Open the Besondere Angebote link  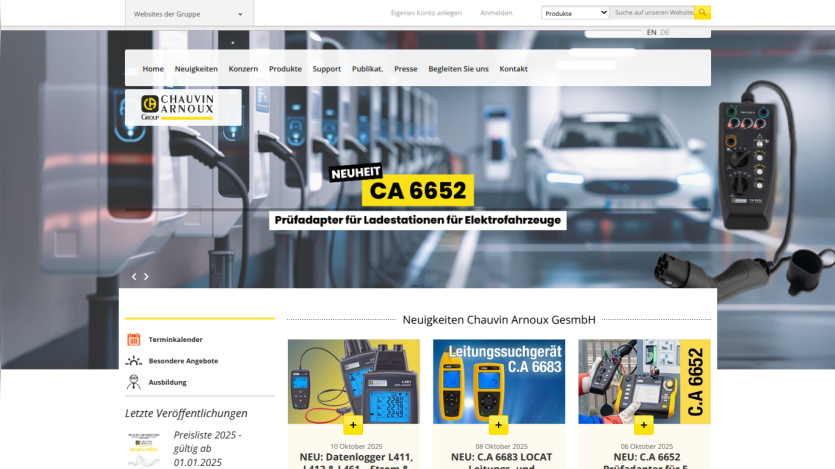point(183,361)
